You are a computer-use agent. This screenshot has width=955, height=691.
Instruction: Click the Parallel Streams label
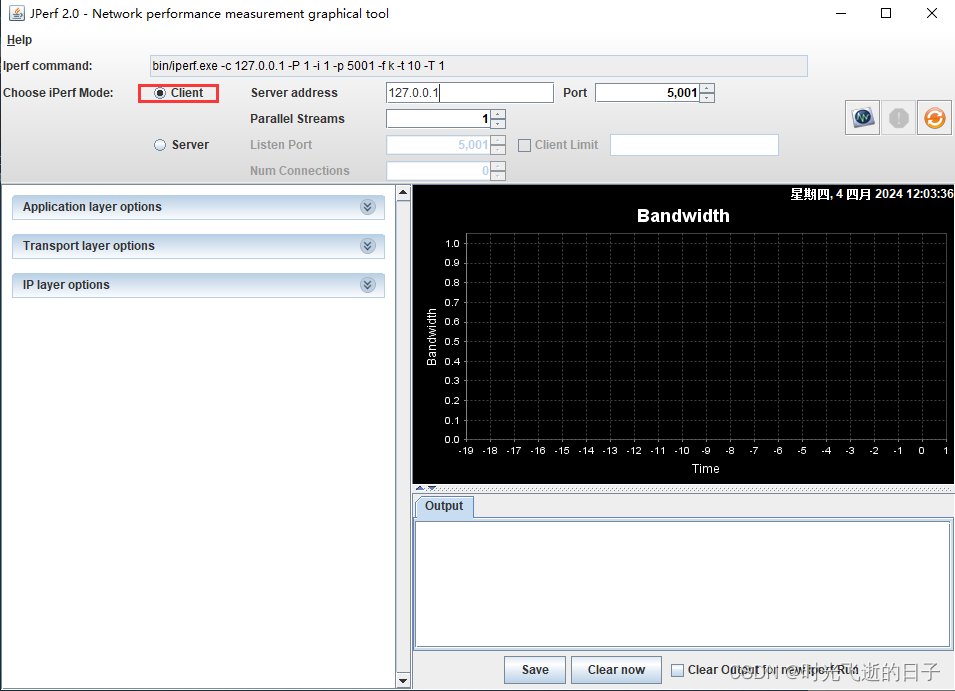(x=297, y=119)
